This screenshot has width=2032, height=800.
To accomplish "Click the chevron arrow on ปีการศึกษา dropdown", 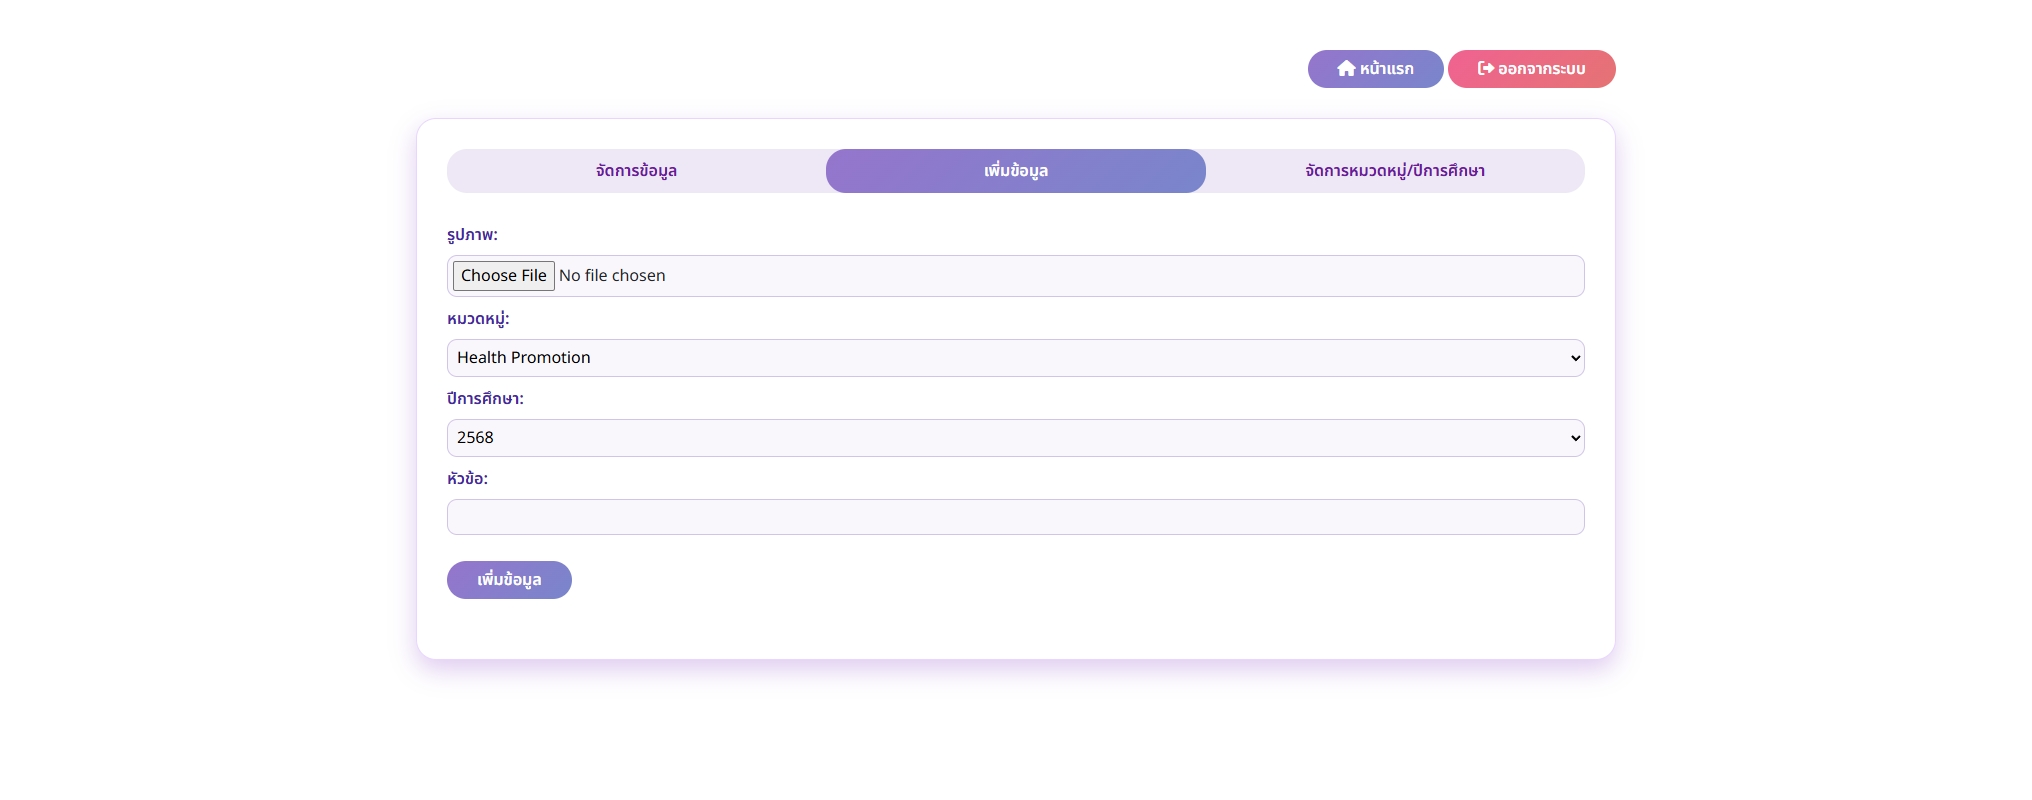I will click(x=1575, y=438).
